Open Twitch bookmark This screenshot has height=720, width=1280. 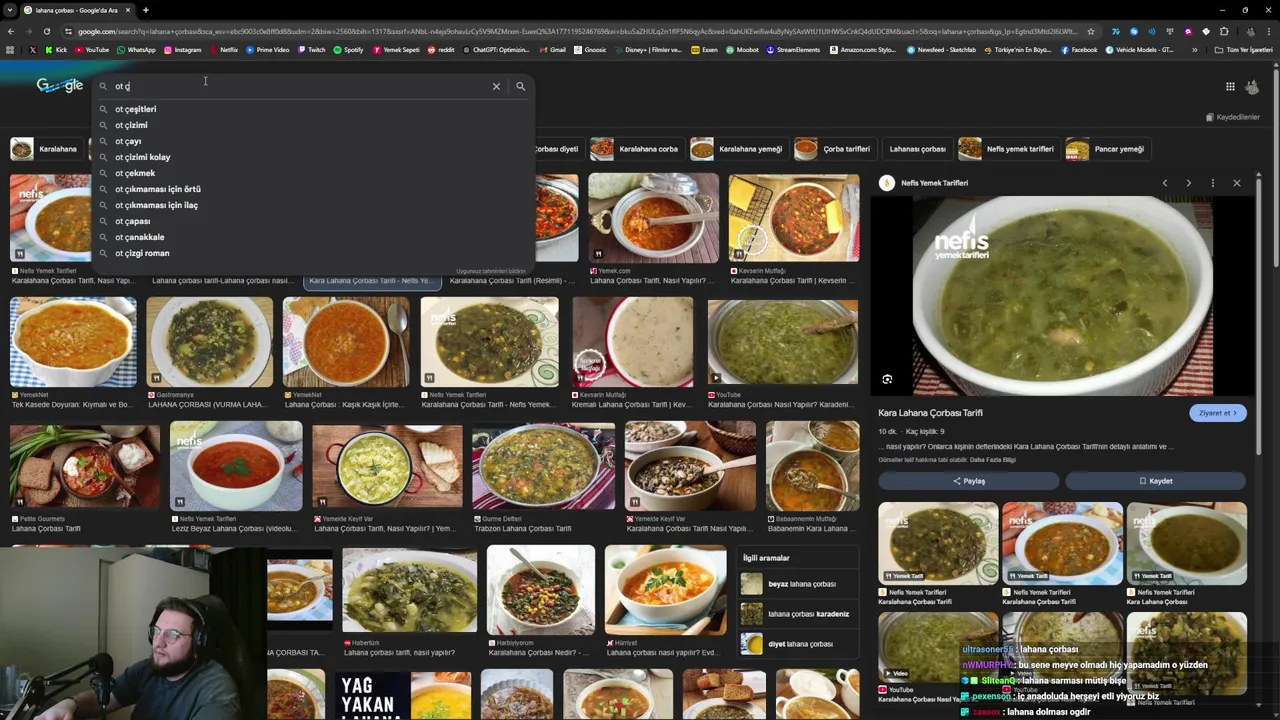311,50
